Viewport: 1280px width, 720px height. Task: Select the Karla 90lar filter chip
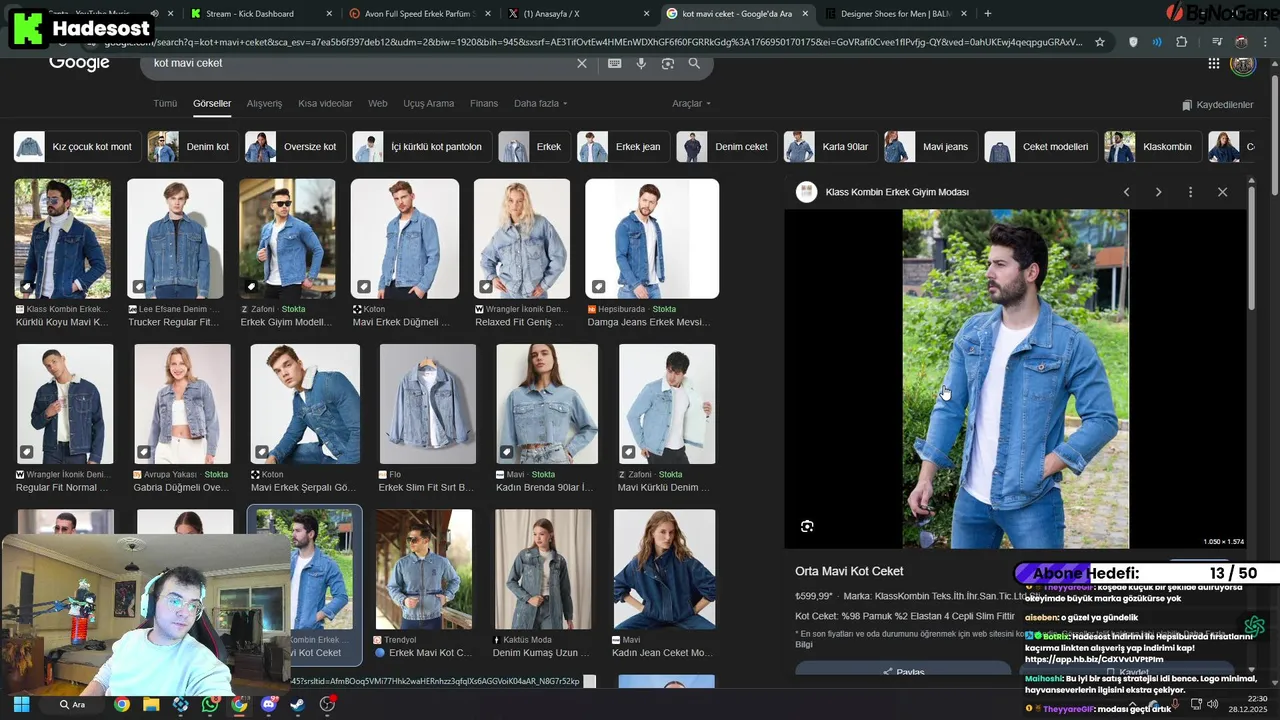tap(831, 147)
